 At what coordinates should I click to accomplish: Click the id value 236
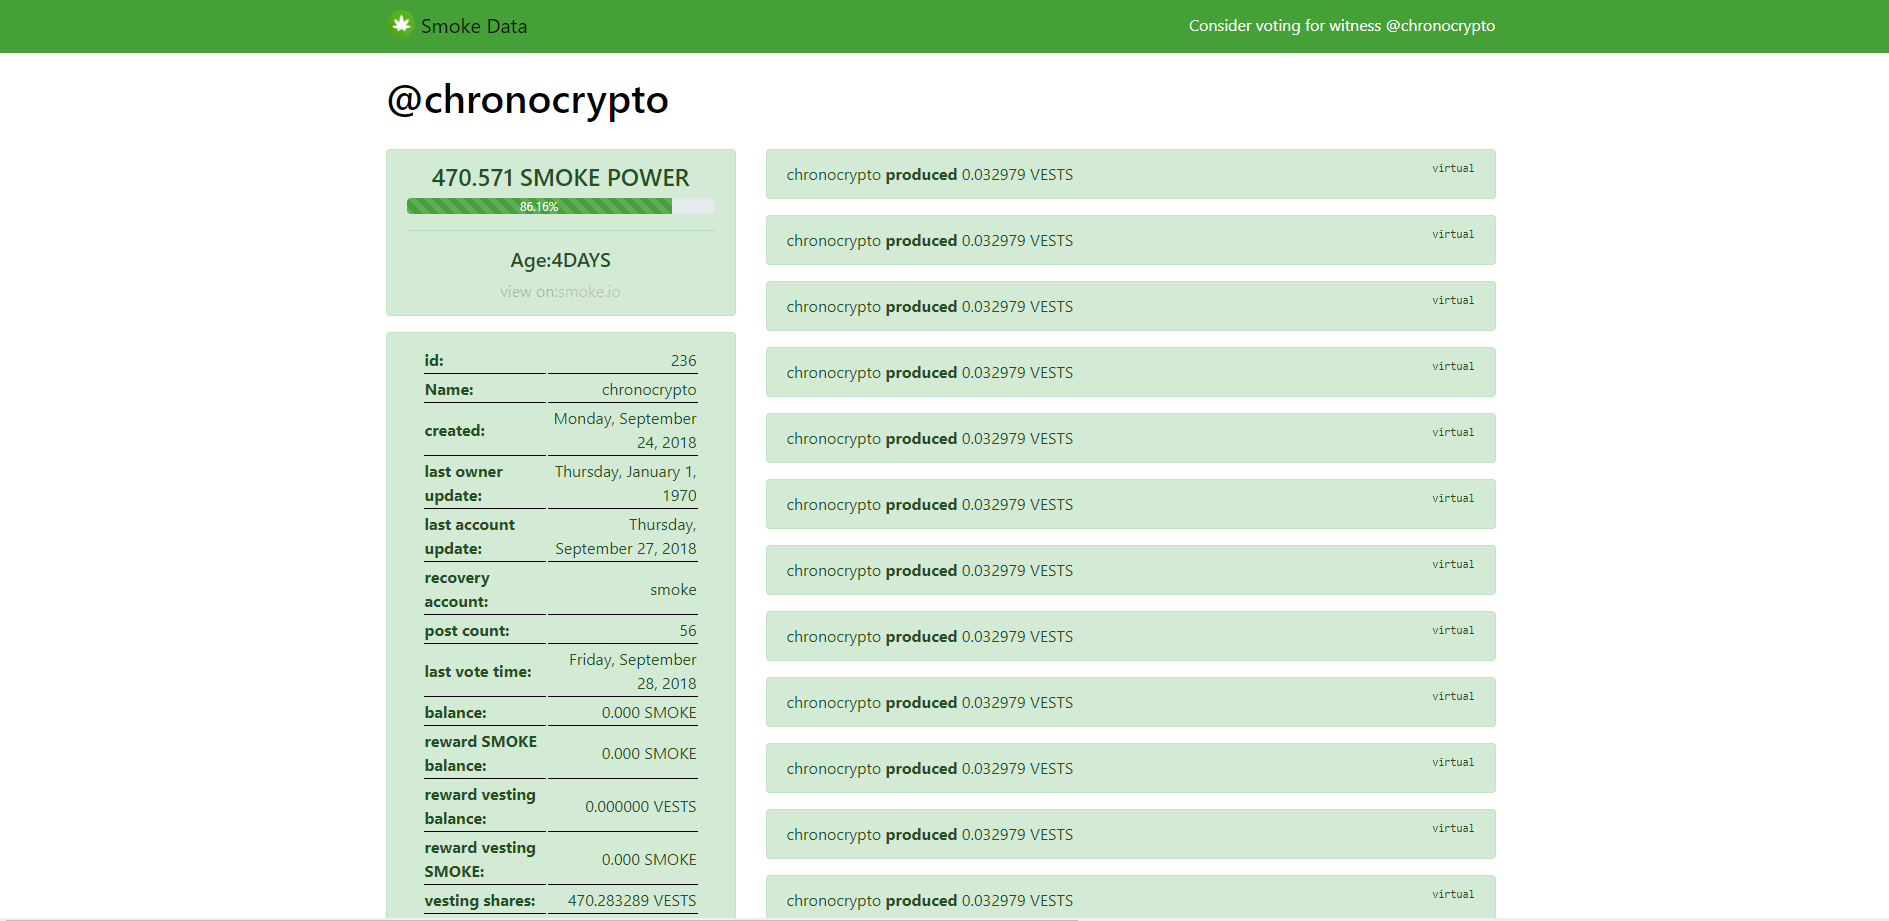click(x=683, y=361)
